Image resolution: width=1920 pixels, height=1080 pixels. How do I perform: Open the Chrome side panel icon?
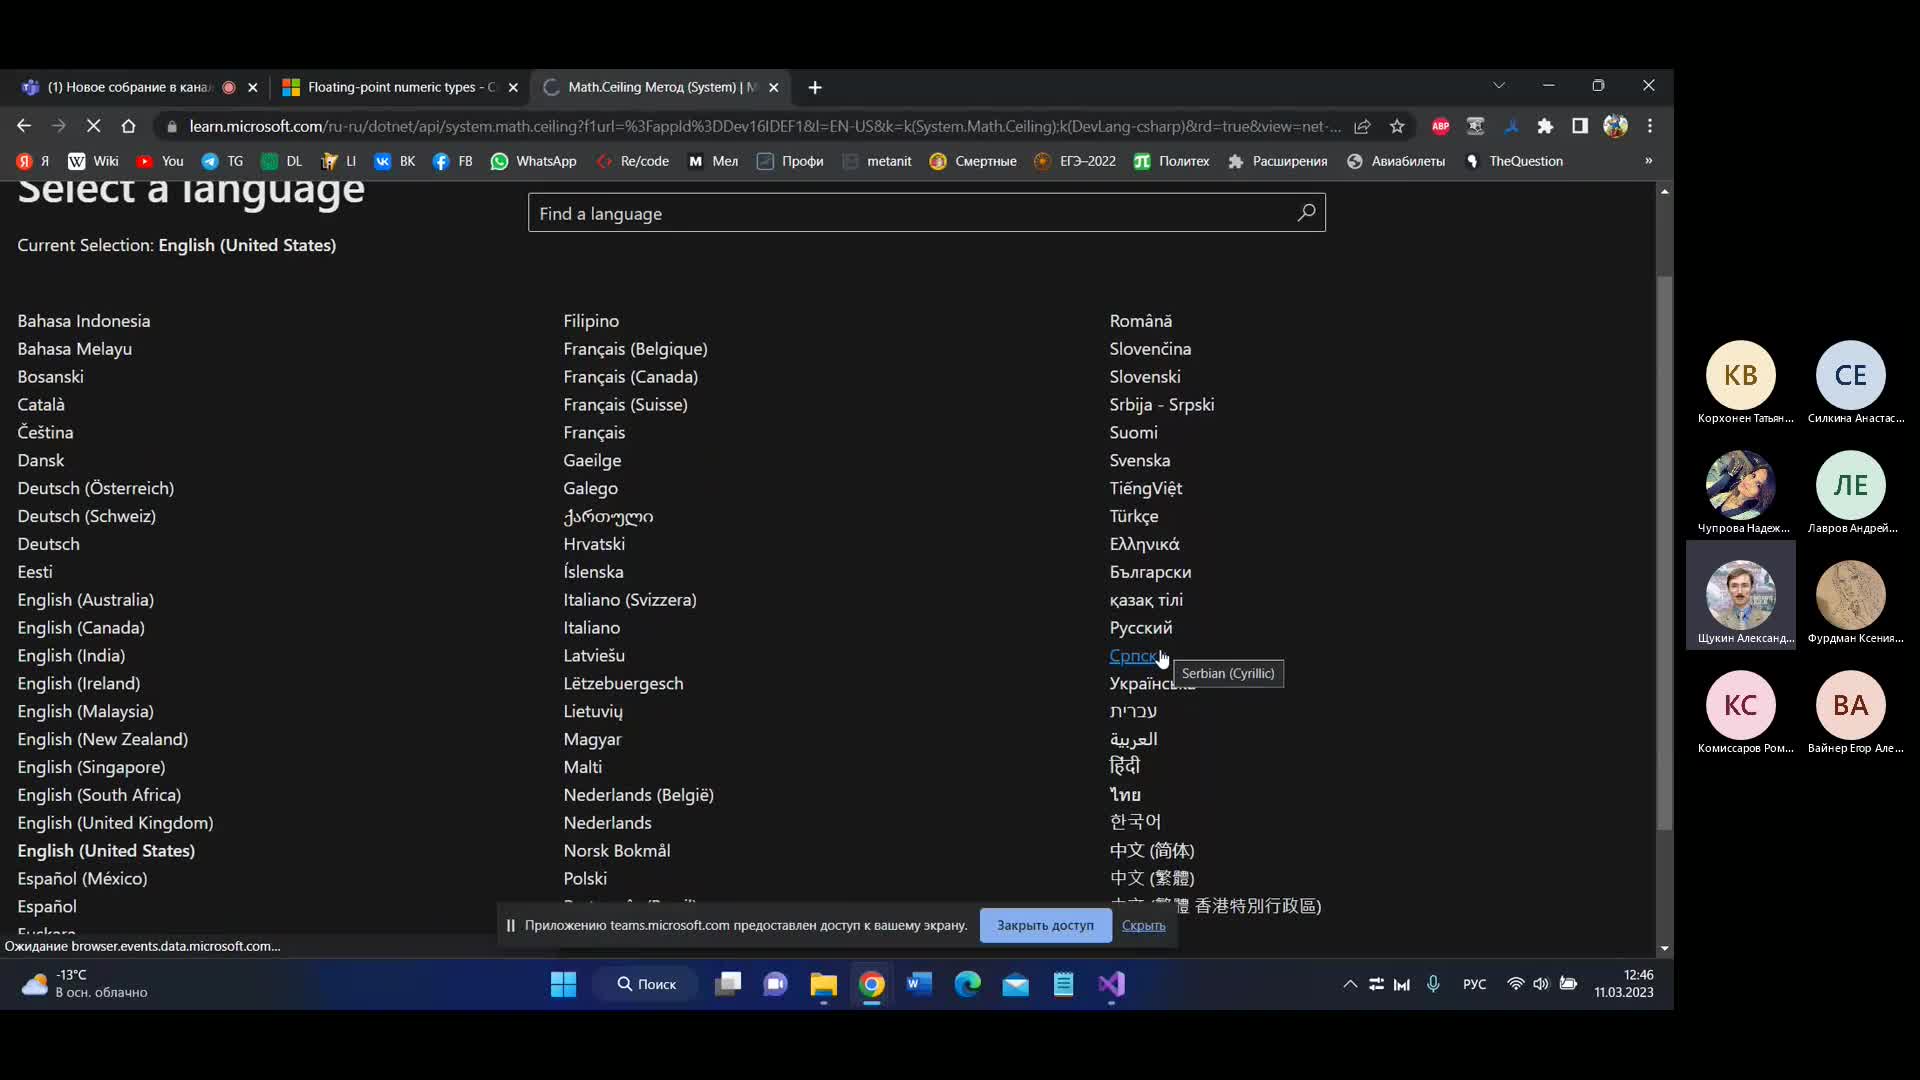click(x=1580, y=126)
